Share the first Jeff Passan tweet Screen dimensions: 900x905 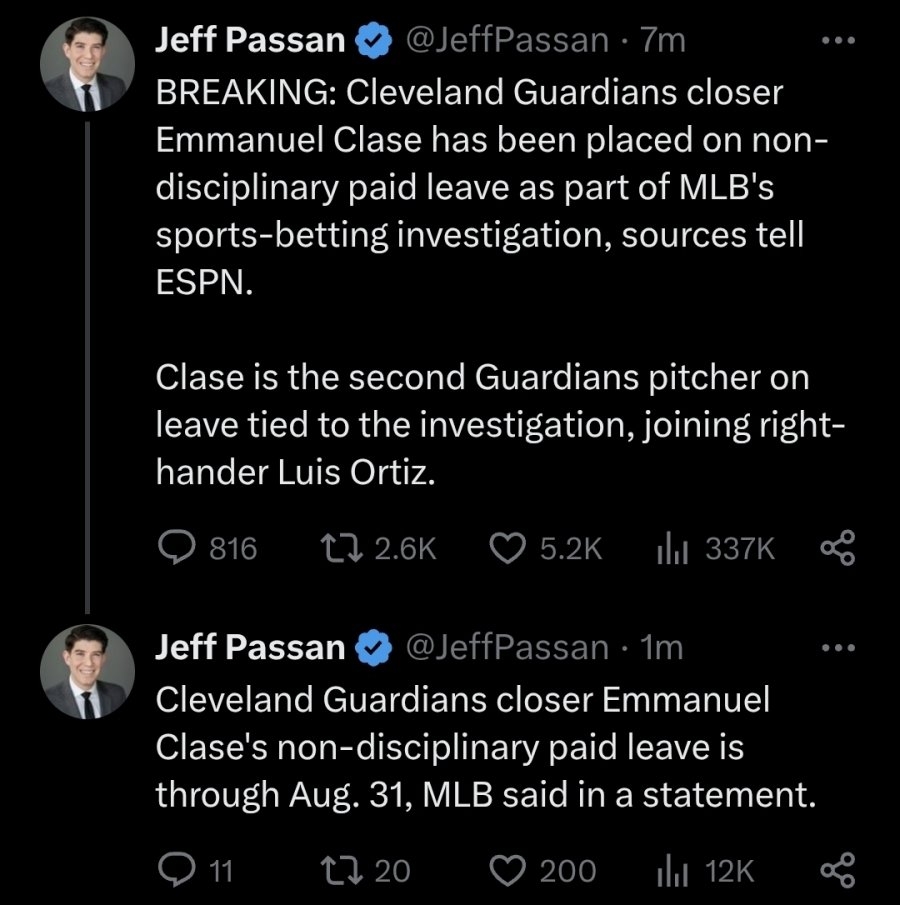pos(836,548)
